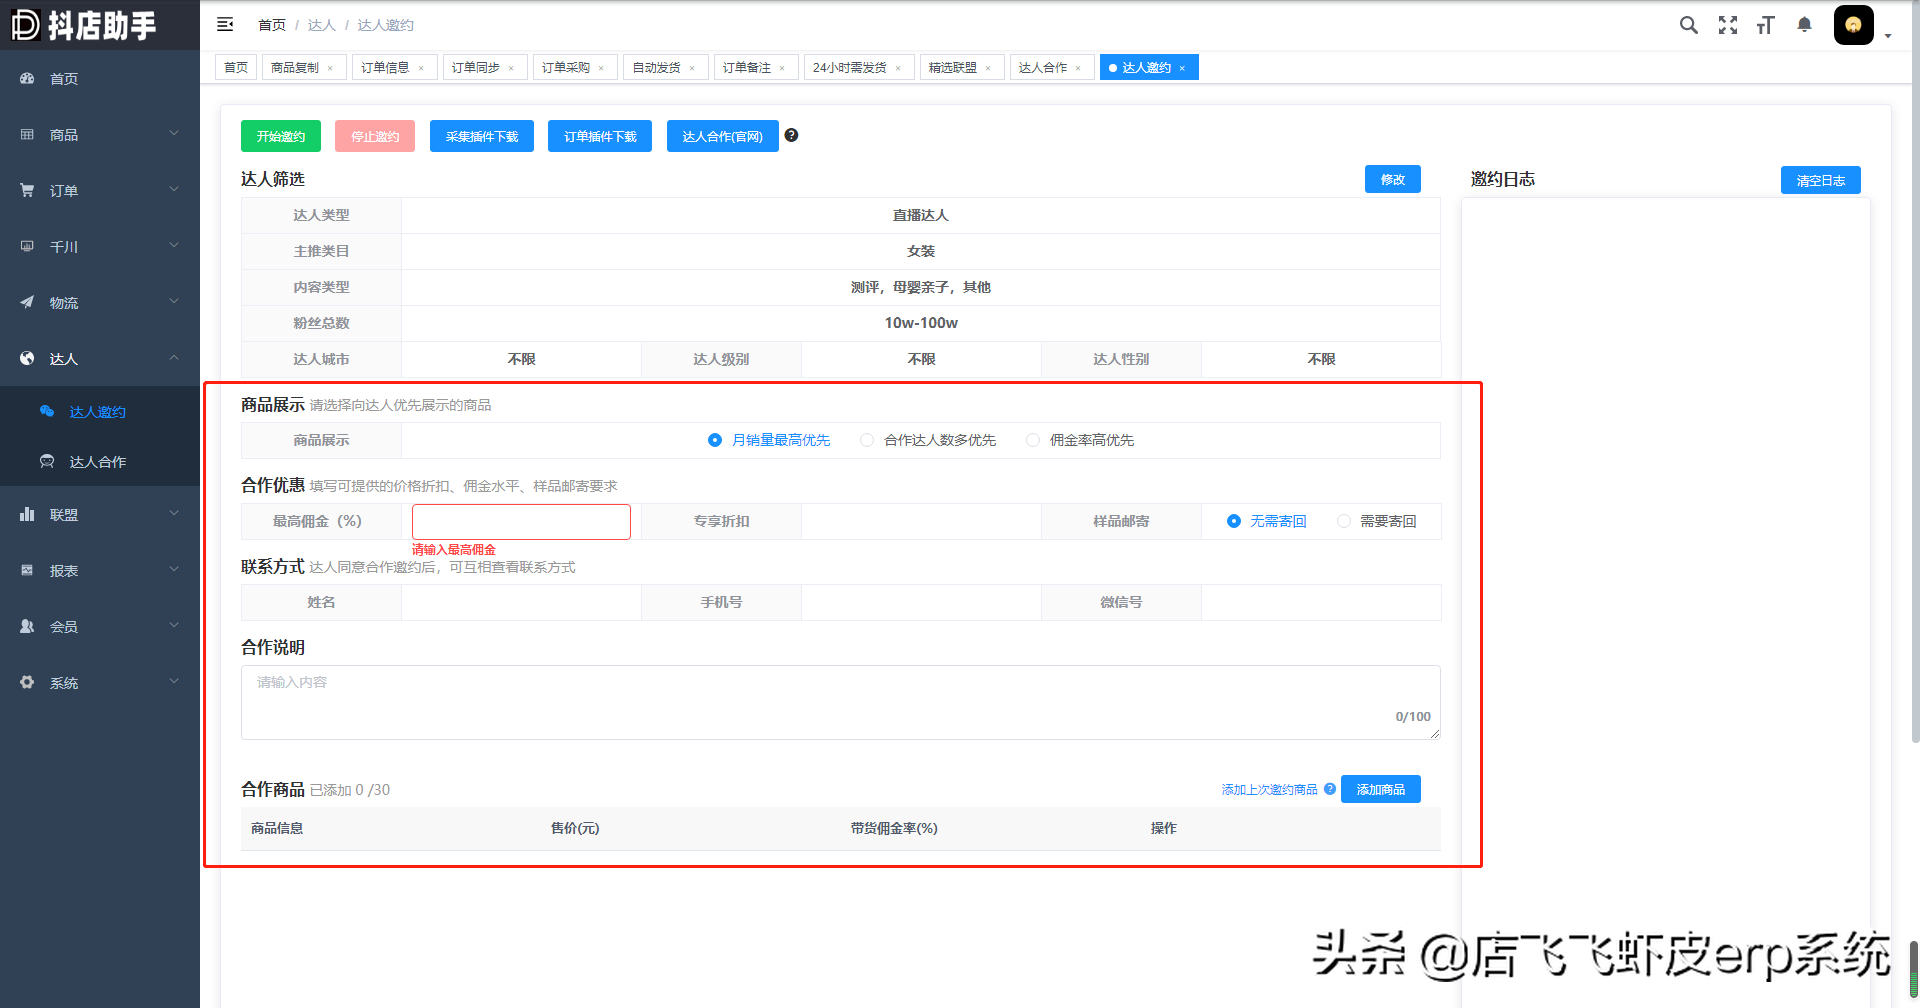Image resolution: width=1920 pixels, height=1008 pixels.
Task: Close the 达人邀约 tab
Action: pyautogui.click(x=1182, y=68)
